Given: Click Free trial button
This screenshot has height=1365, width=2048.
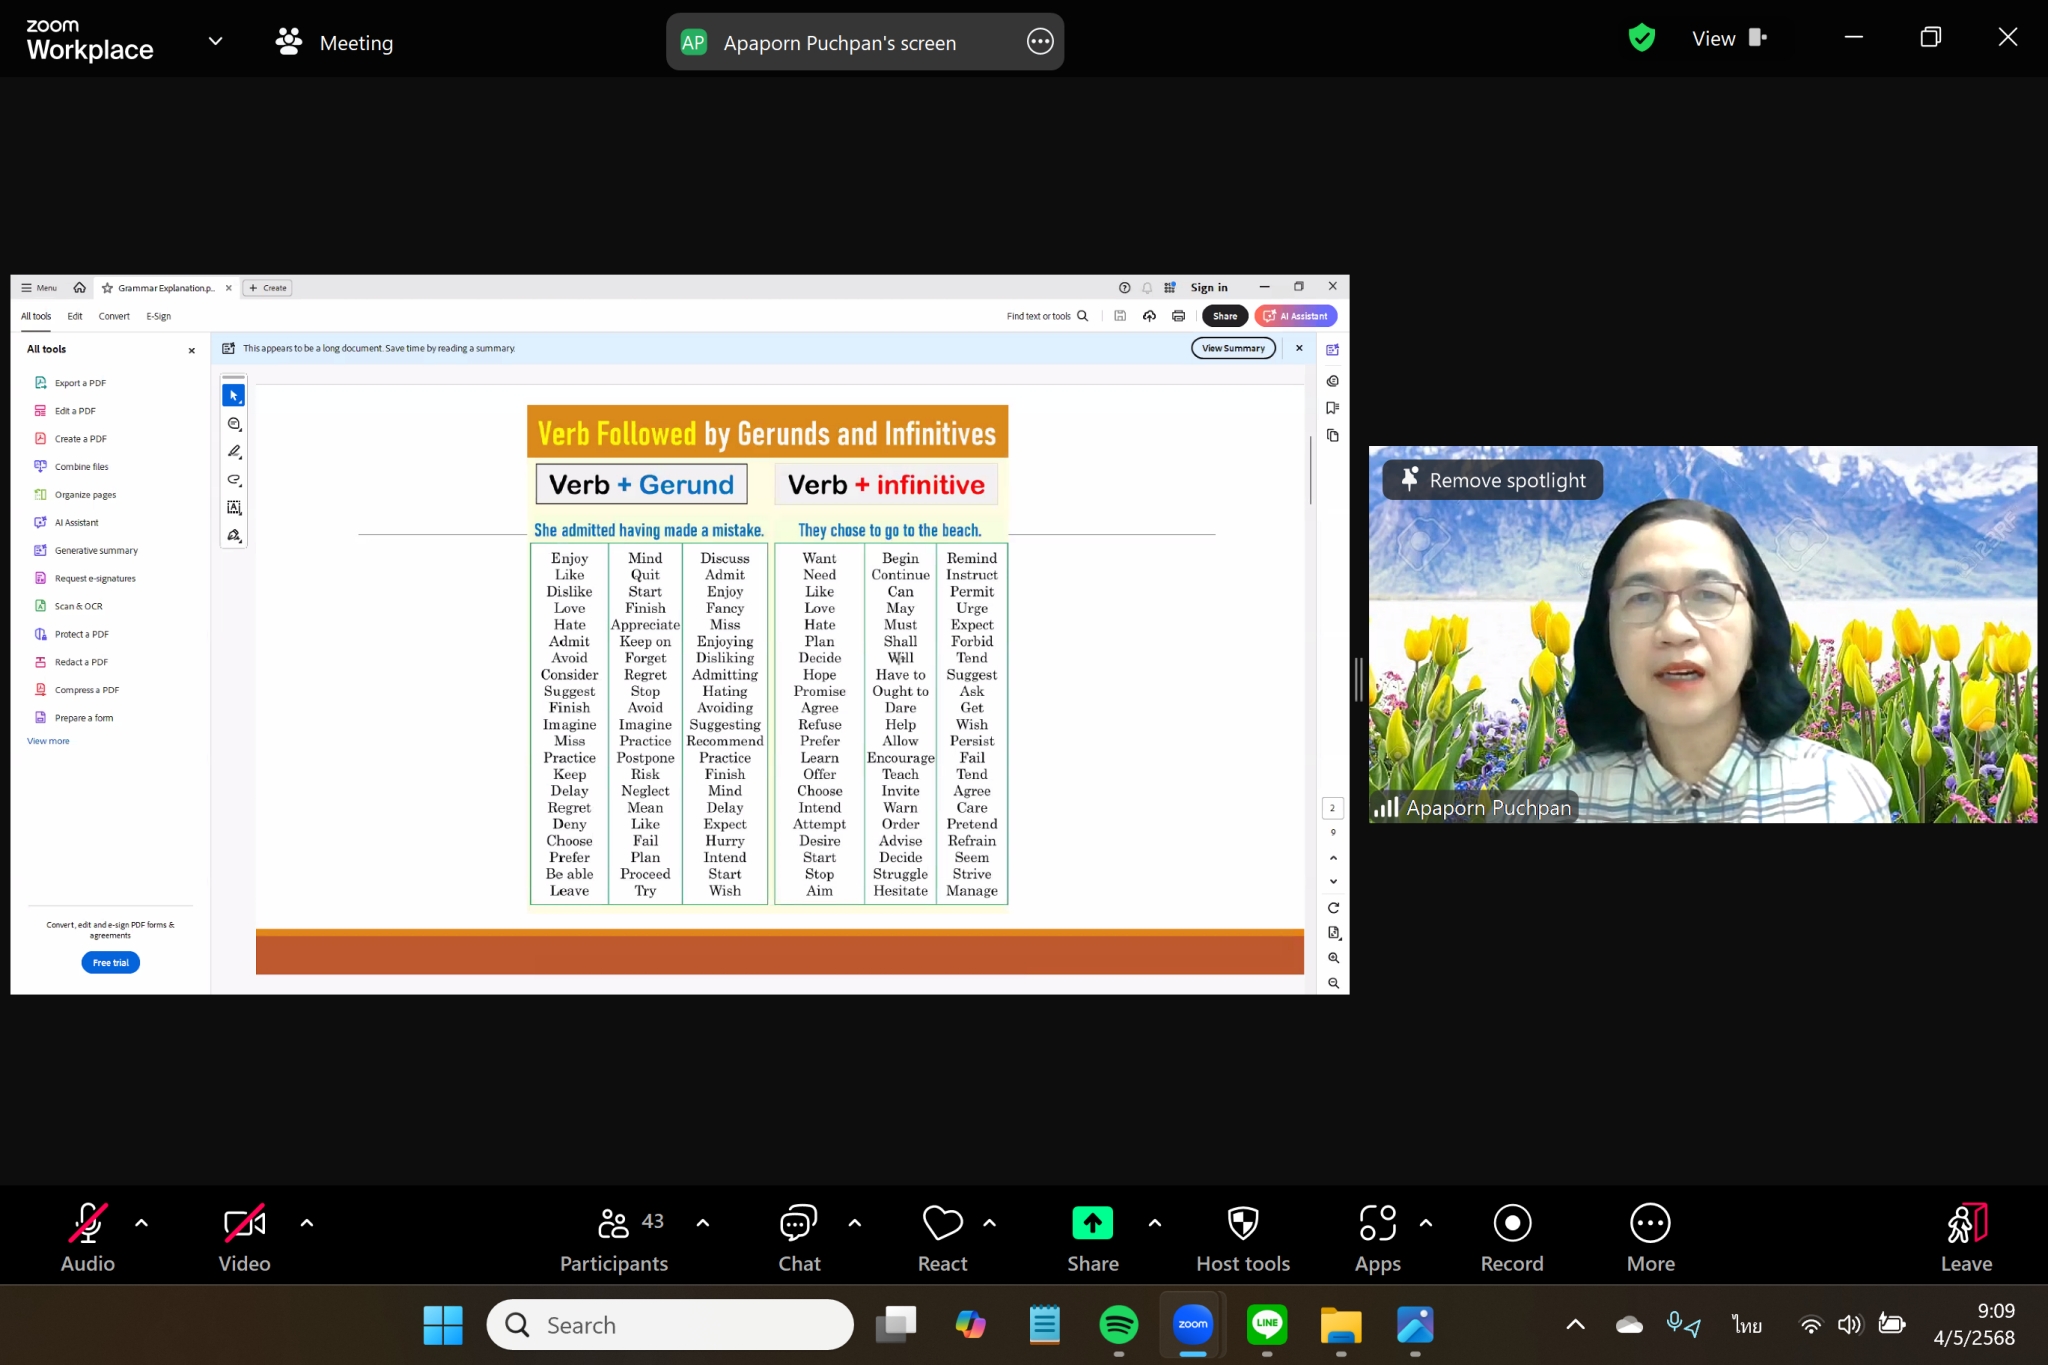Looking at the screenshot, I should pos(110,963).
